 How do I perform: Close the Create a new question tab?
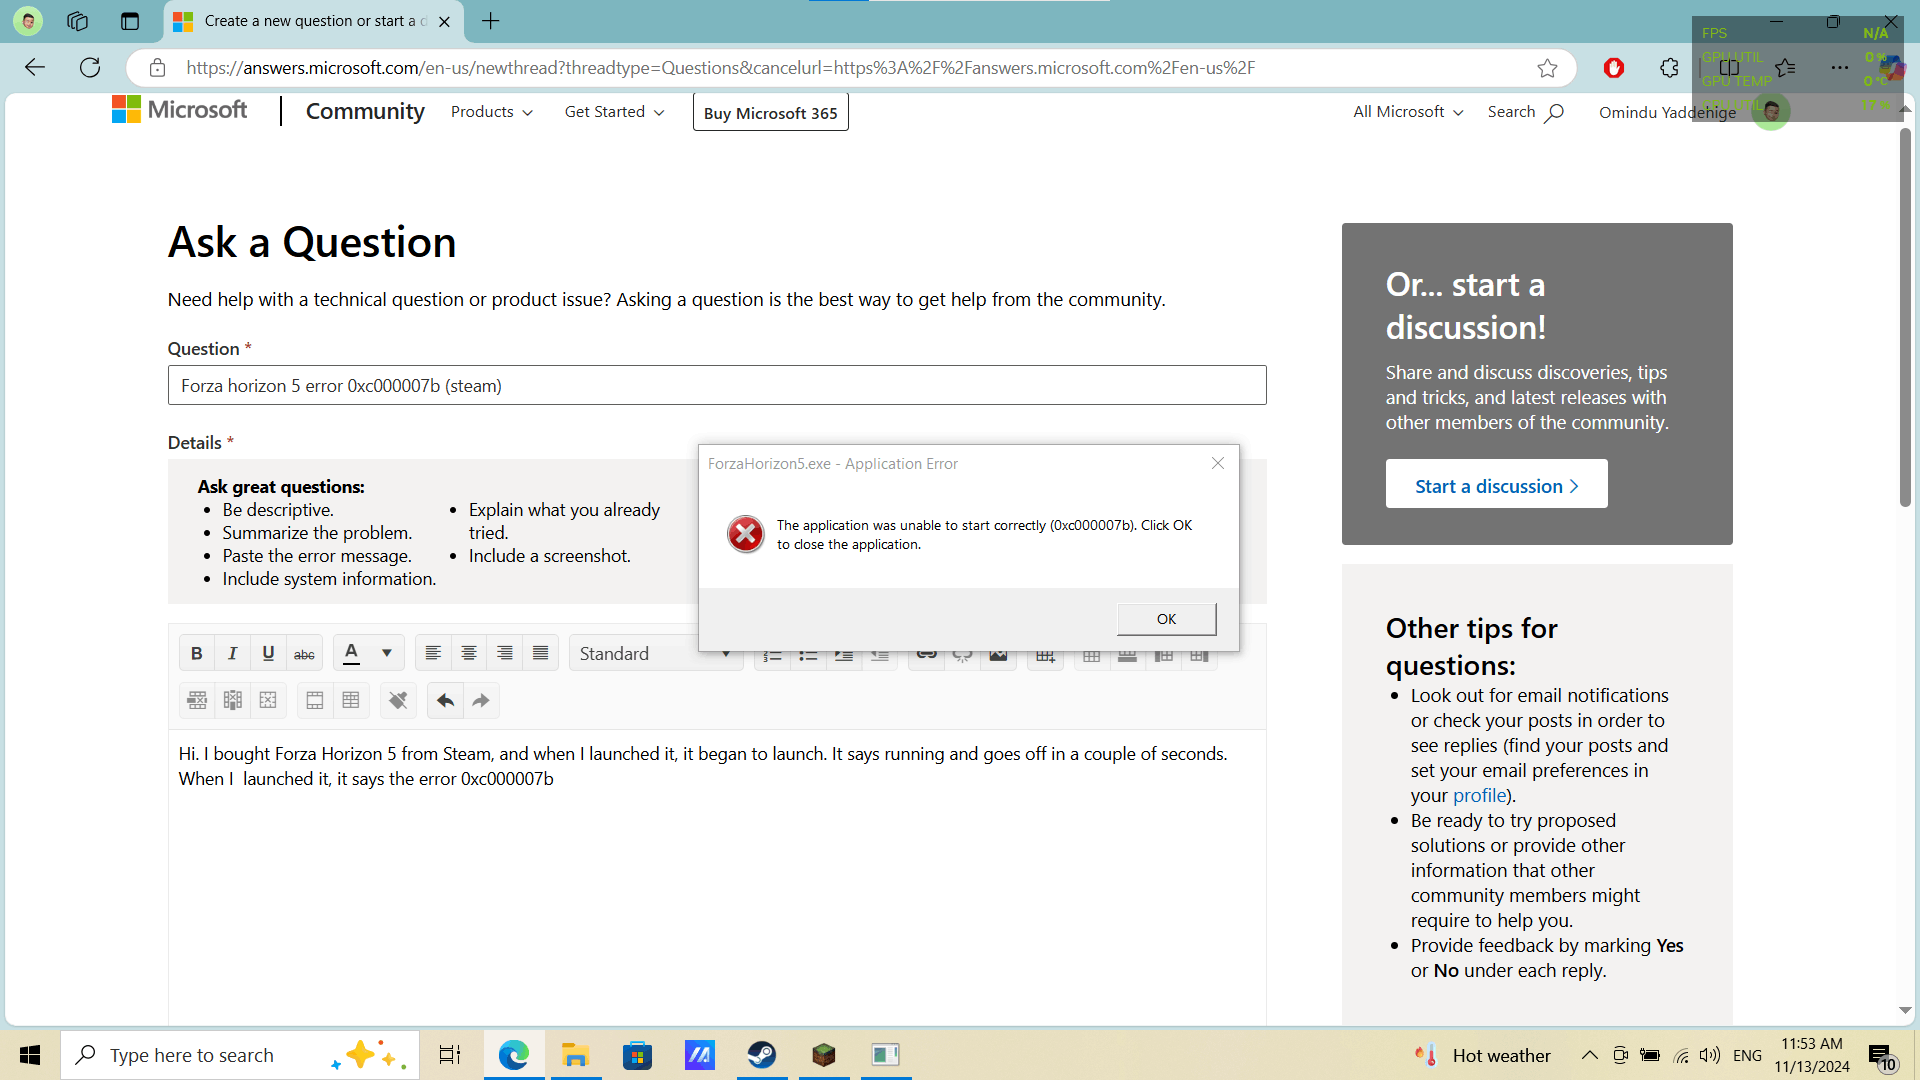pyautogui.click(x=444, y=21)
